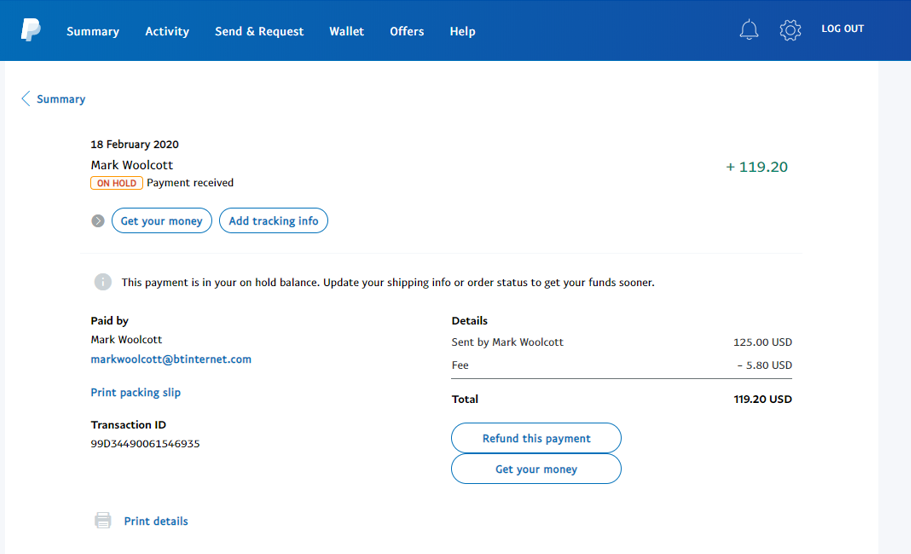This screenshot has height=554, width=911.
Task: Click Add tracking info button
Action: tap(274, 221)
